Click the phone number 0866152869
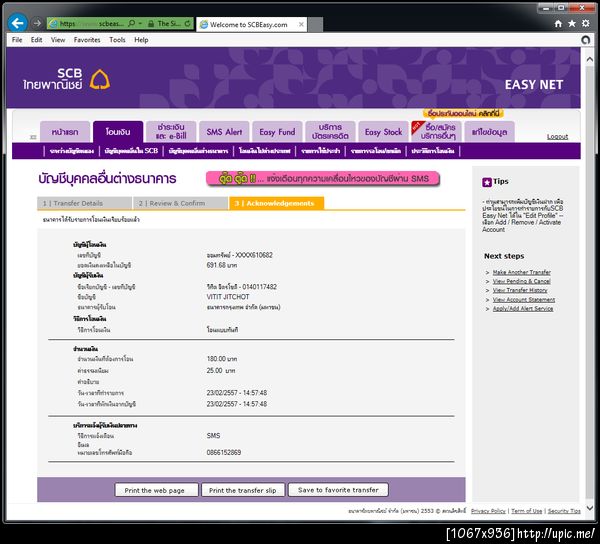This screenshot has height=544, width=600. pyautogui.click(x=224, y=453)
